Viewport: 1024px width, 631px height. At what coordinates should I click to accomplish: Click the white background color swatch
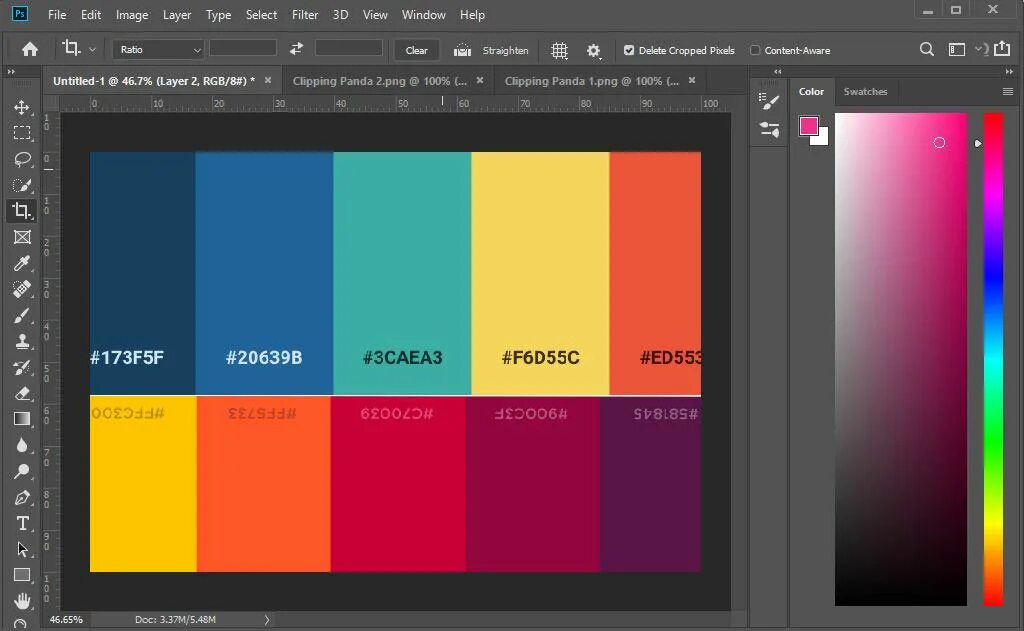coord(822,138)
